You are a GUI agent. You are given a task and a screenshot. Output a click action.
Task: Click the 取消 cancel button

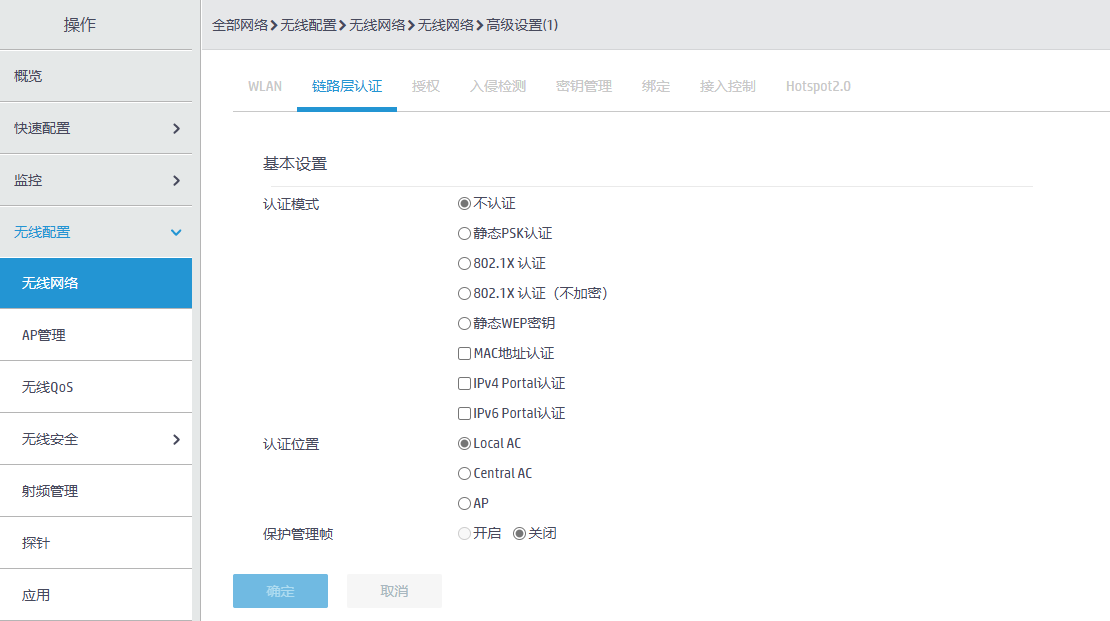(x=394, y=591)
